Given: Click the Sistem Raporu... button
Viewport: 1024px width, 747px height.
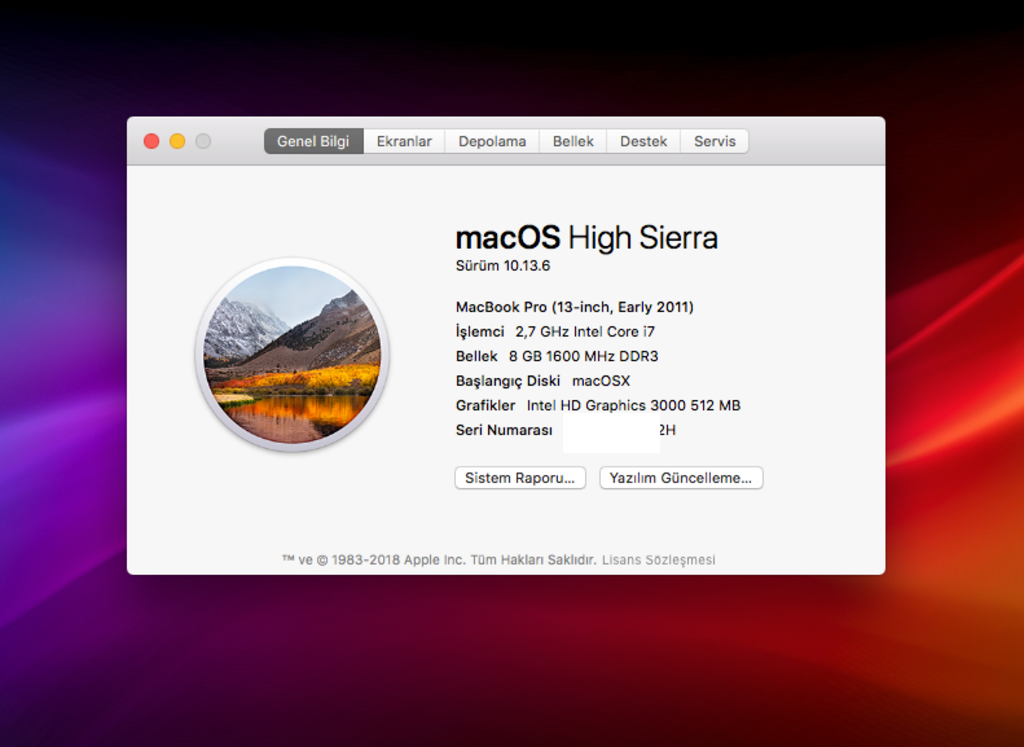Looking at the screenshot, I should [520, 478].
